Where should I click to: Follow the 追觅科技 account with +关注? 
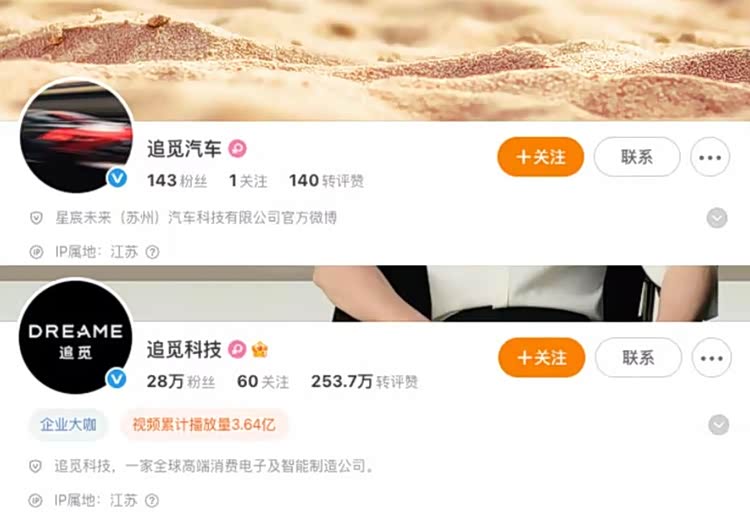click(541, 358)
